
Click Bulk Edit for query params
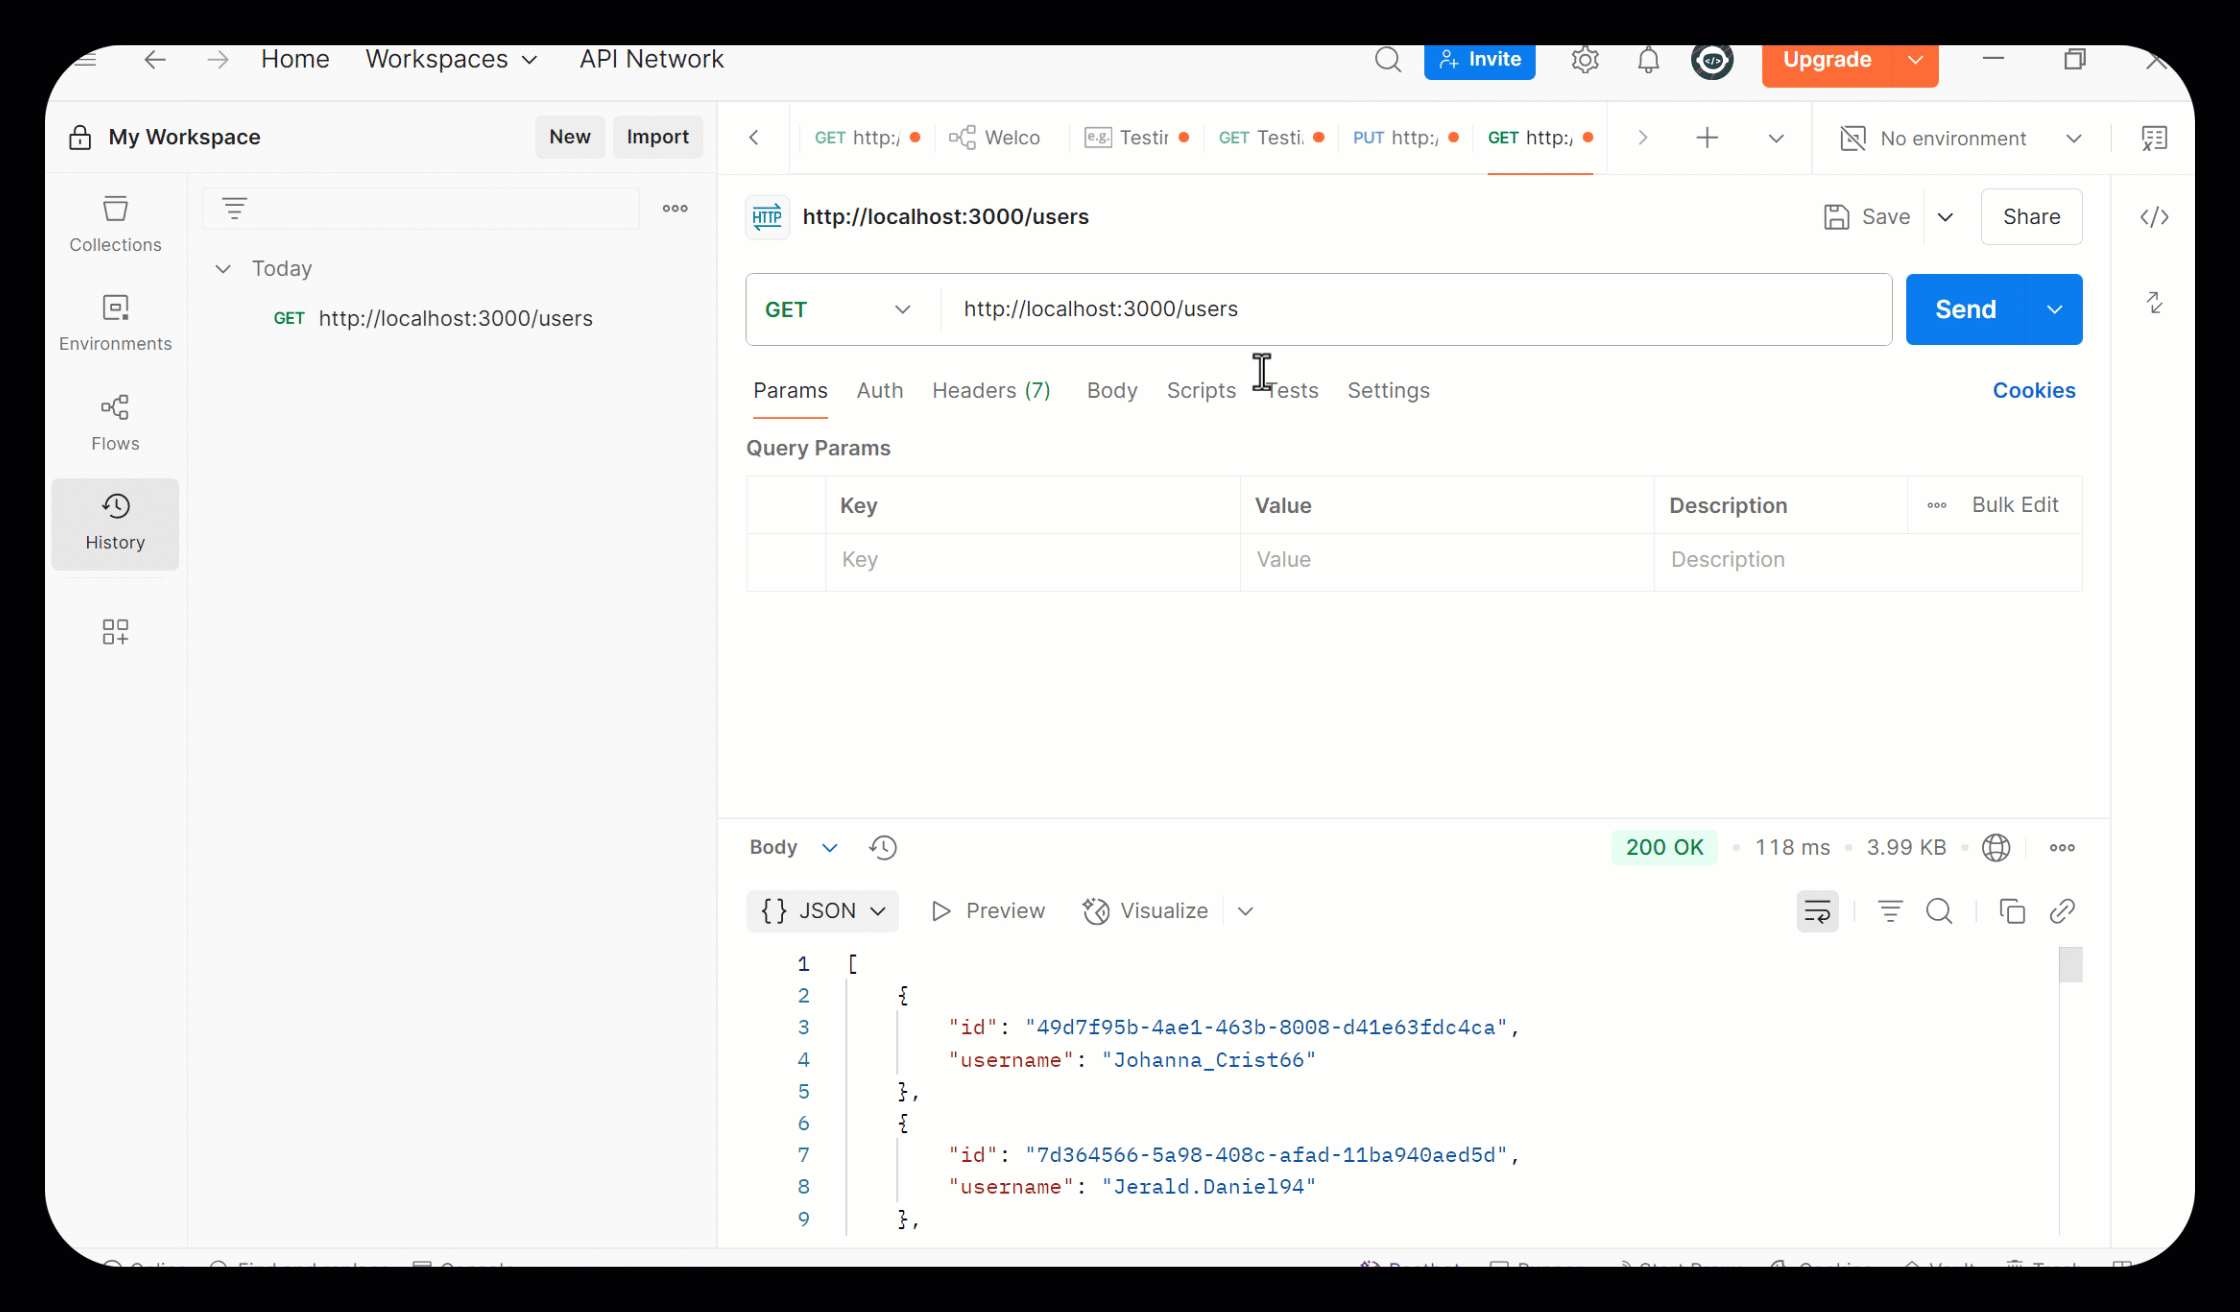pos(2014,505)
